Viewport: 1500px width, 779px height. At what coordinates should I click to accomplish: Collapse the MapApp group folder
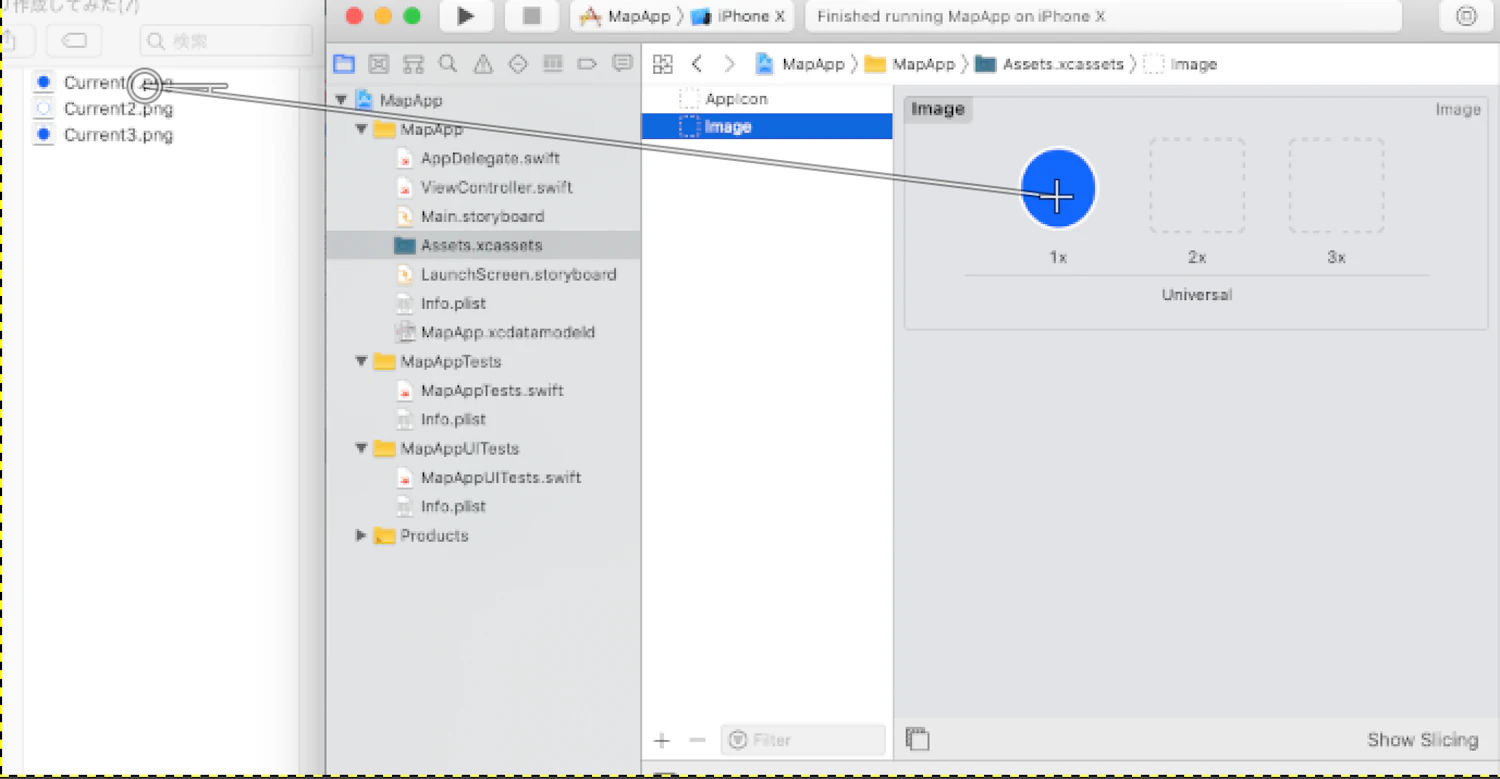[361, 129]
